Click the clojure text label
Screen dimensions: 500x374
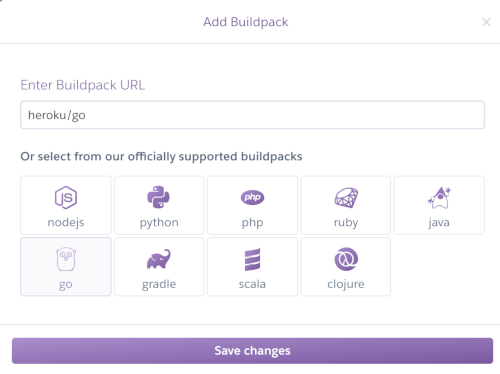(x=346, y=284)
